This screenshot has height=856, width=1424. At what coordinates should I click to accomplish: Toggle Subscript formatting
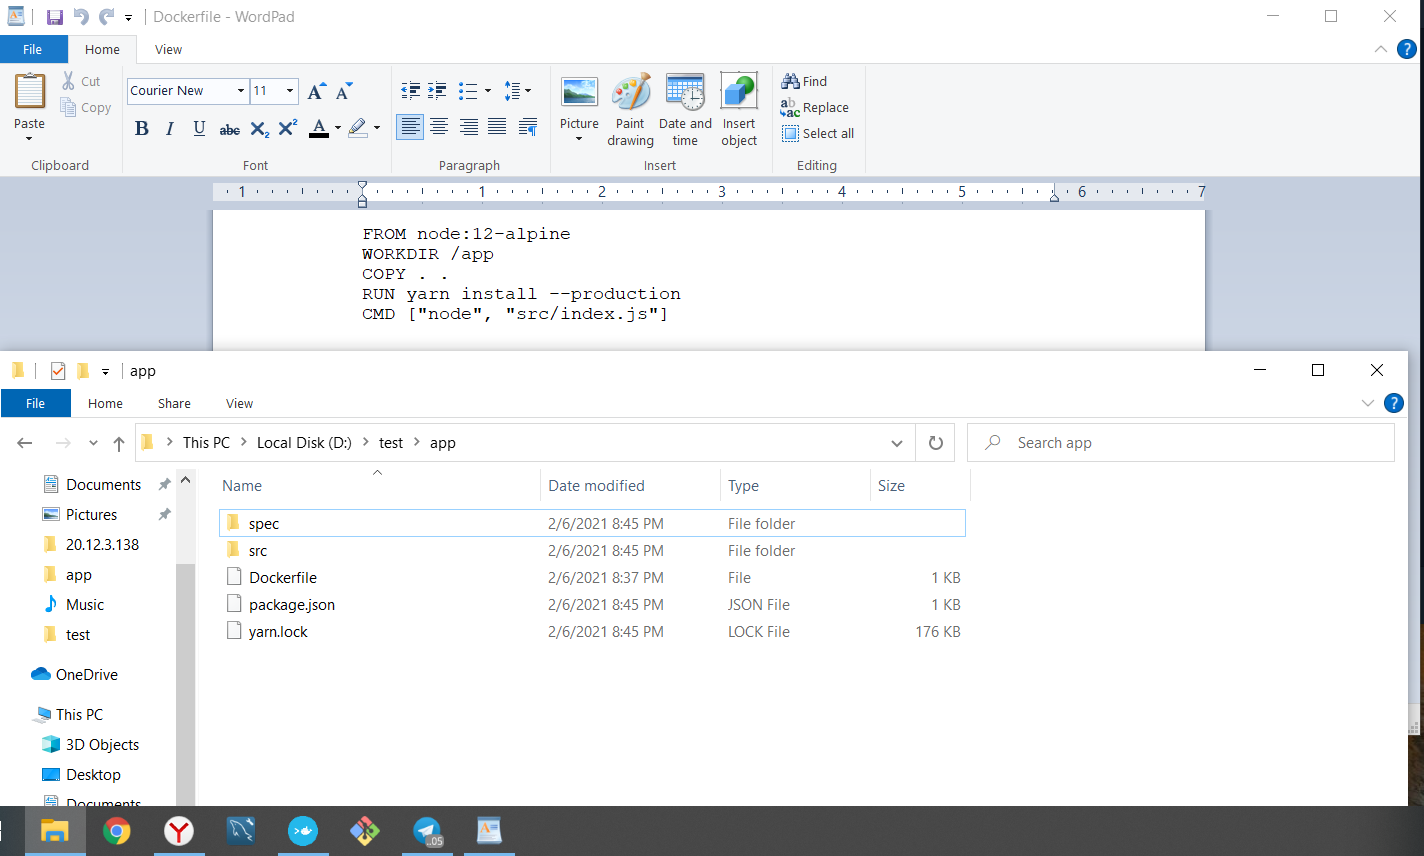click(259, 129)
